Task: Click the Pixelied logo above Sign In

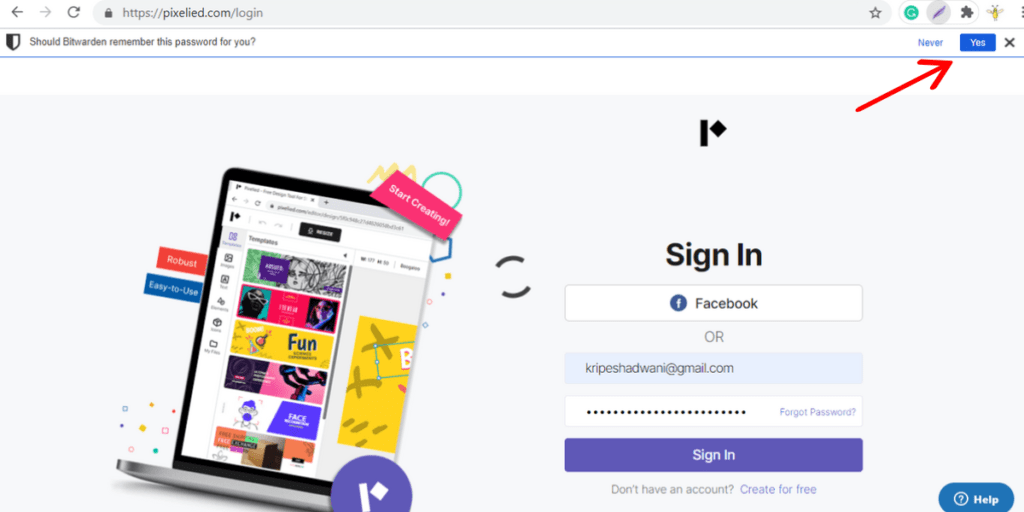Action: [x=713, y=133]
